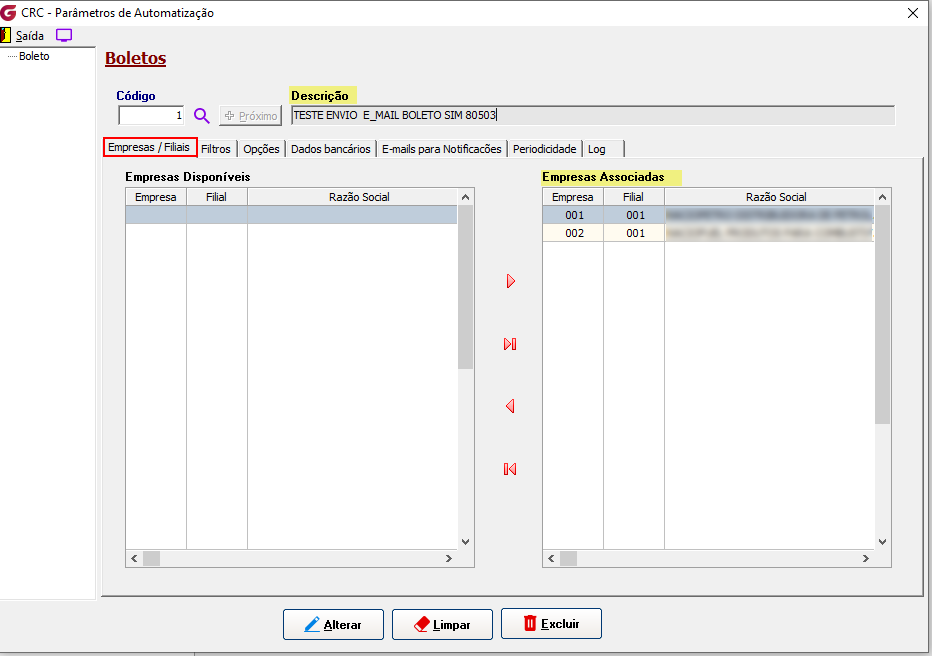Click Filial 001 cell in Empresa 002 row
This screenshot has height=656, width=932.
634,233
